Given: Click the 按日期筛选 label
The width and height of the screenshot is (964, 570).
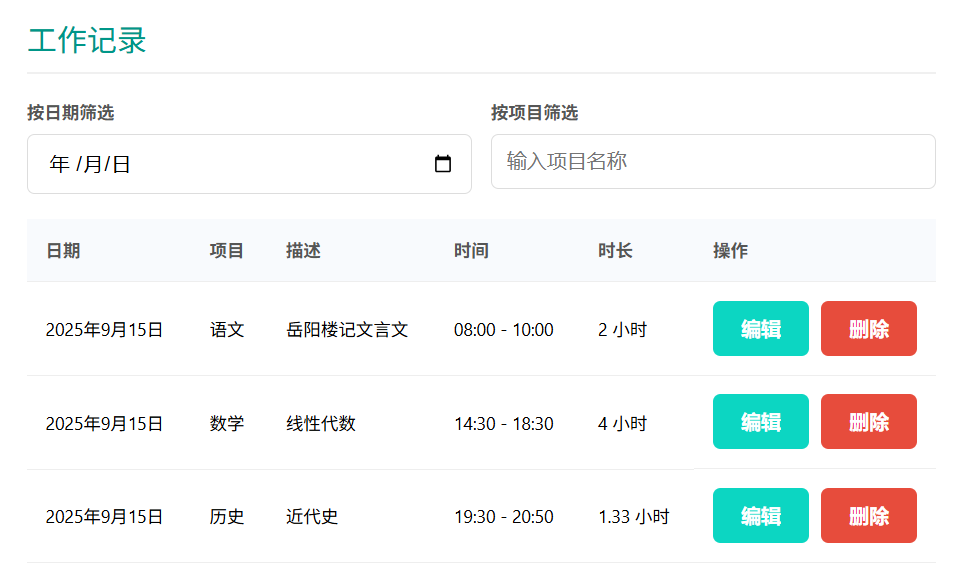Looking at the screenshot, I should [70, 113].
